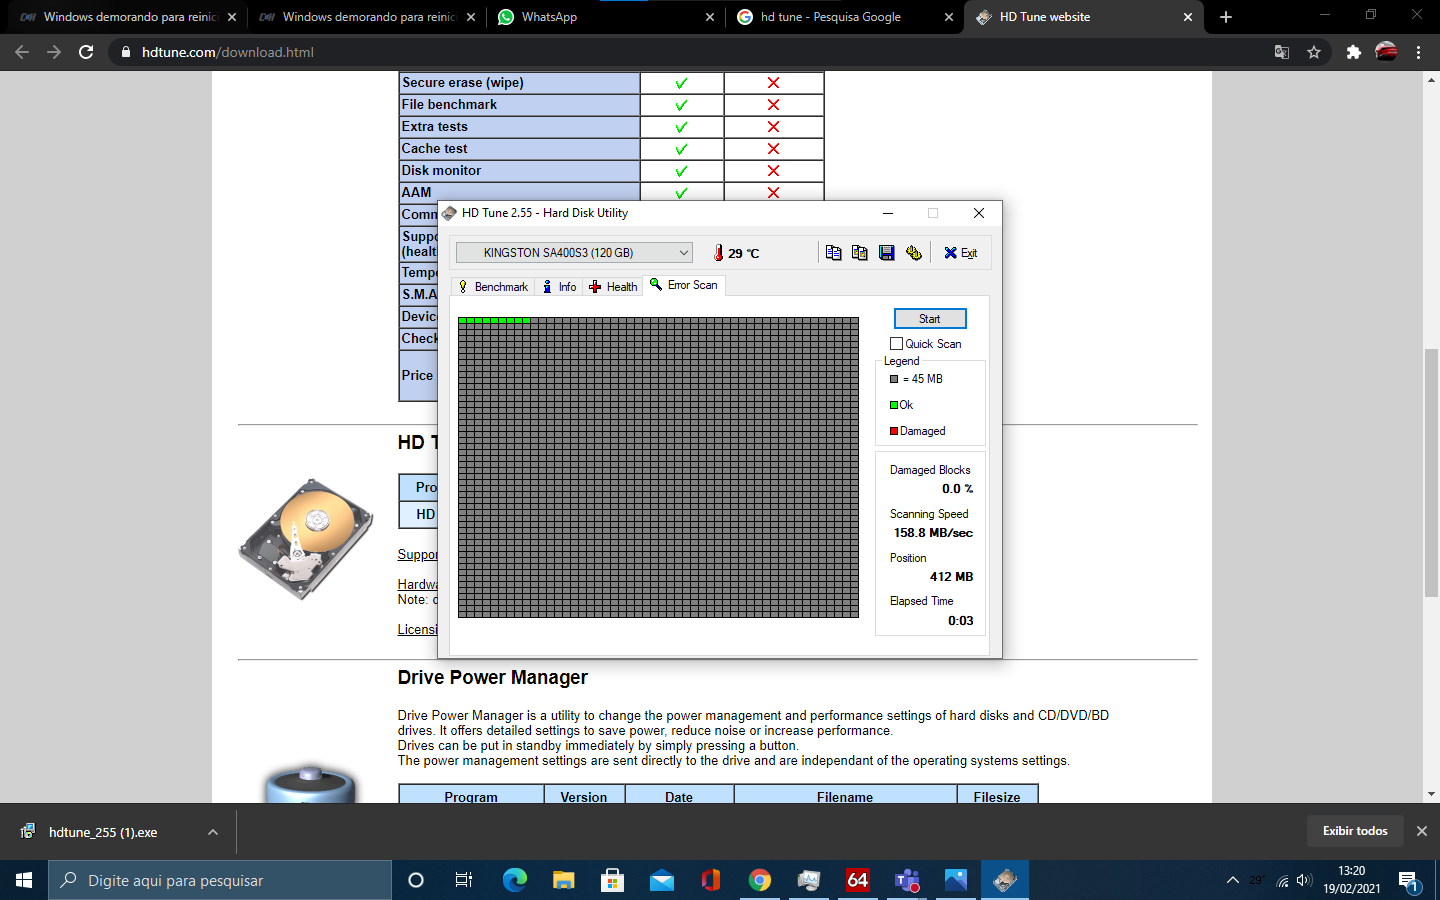Click the 'Digite aqui para pesquisar' search box
Screen dimensions: 1440x900
coord(220,880)
